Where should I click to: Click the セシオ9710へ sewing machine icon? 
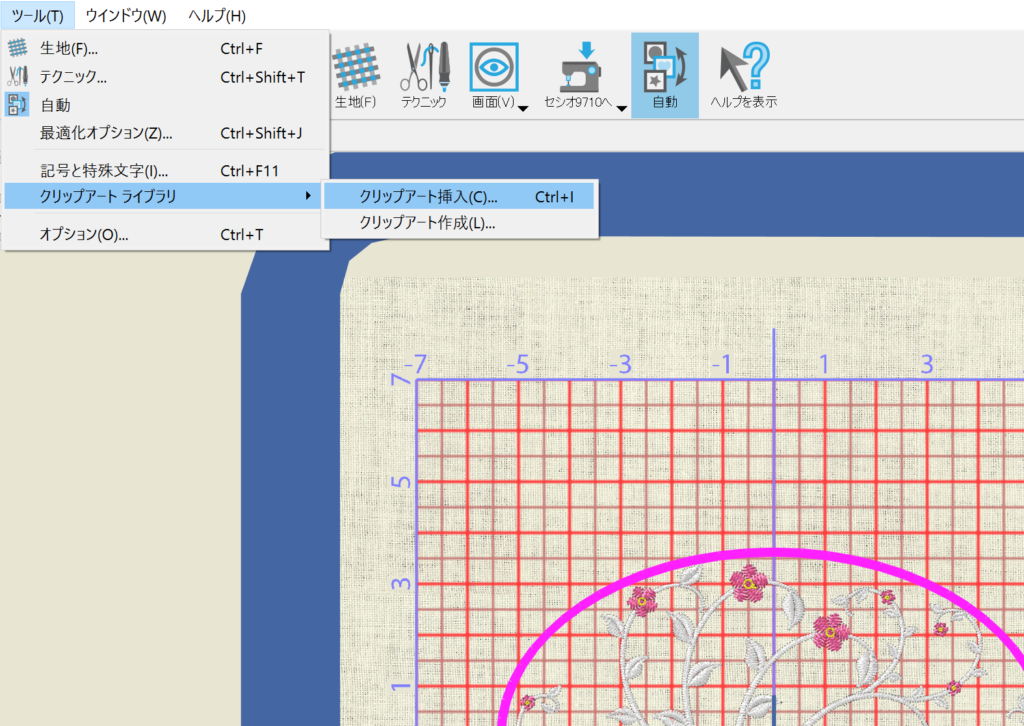click(x=585, y=68)
